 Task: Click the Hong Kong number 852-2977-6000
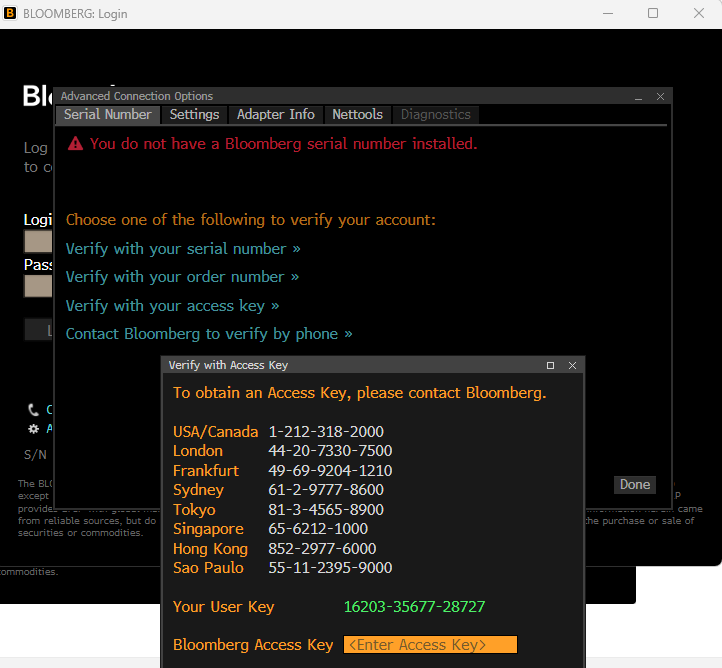click(x=322, y=549)
